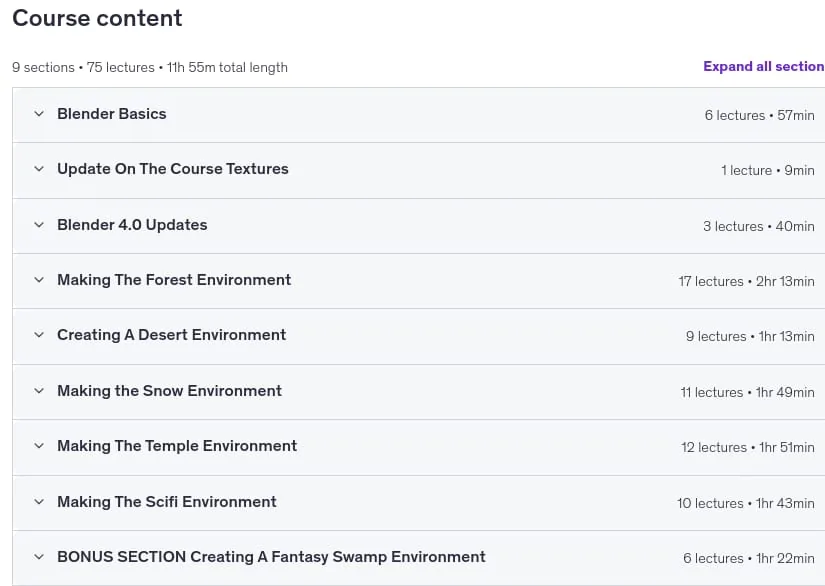825x586 pixels.
Task: Select the Blender 4.0 Updates title
Action: [132, 225]
